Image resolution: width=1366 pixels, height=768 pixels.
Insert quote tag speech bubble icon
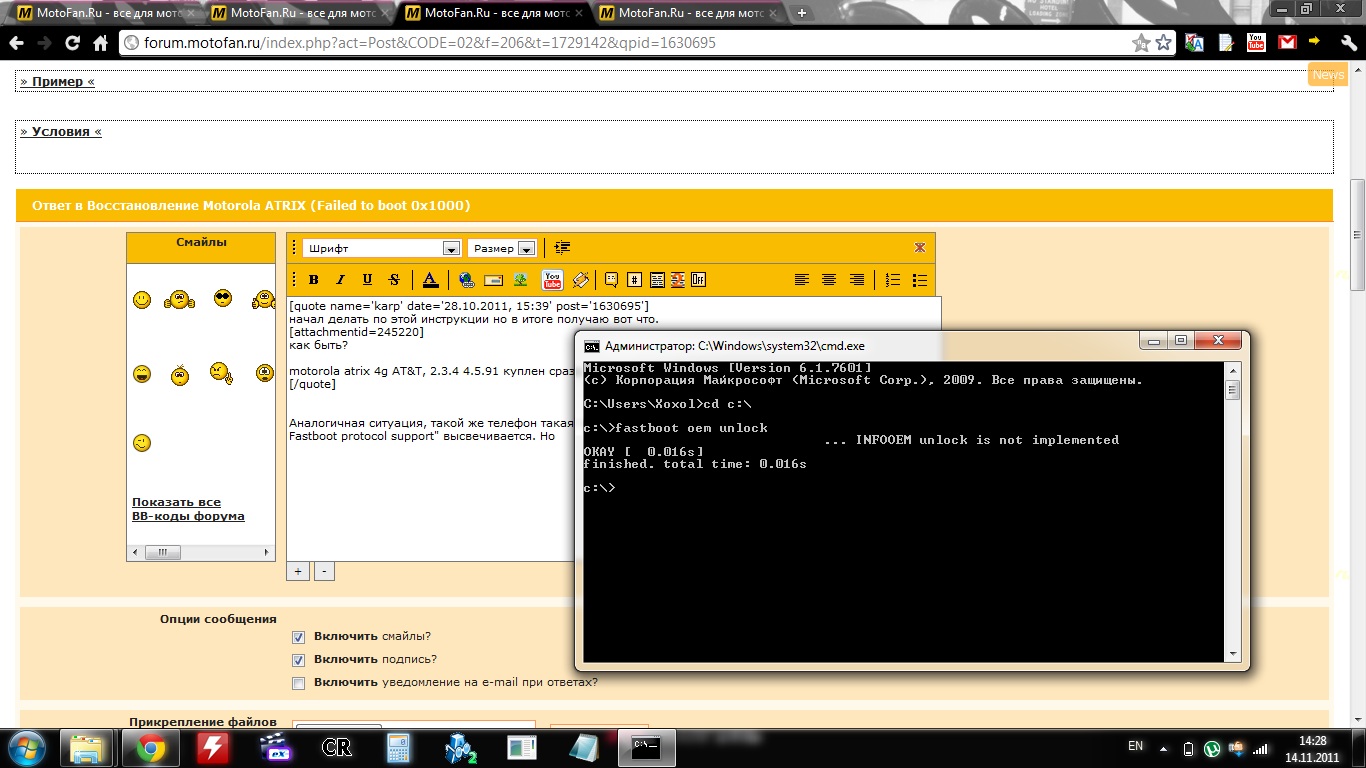pyautogui.click(x=611, y=280)
